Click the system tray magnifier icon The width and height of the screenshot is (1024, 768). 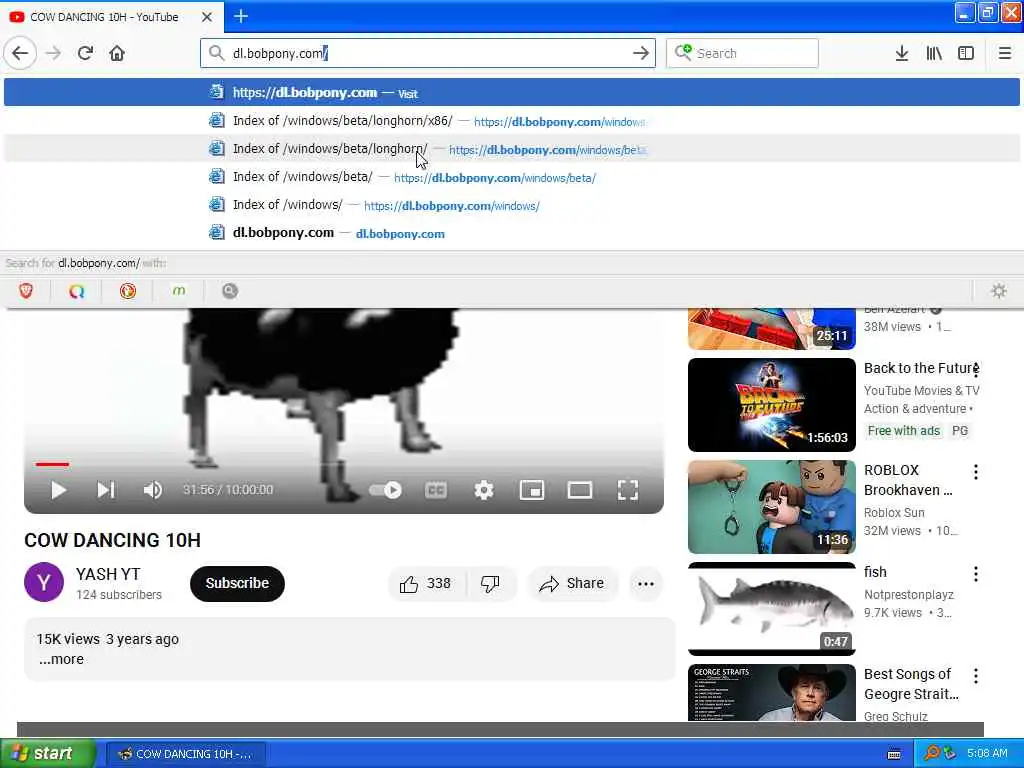point(931,753)
